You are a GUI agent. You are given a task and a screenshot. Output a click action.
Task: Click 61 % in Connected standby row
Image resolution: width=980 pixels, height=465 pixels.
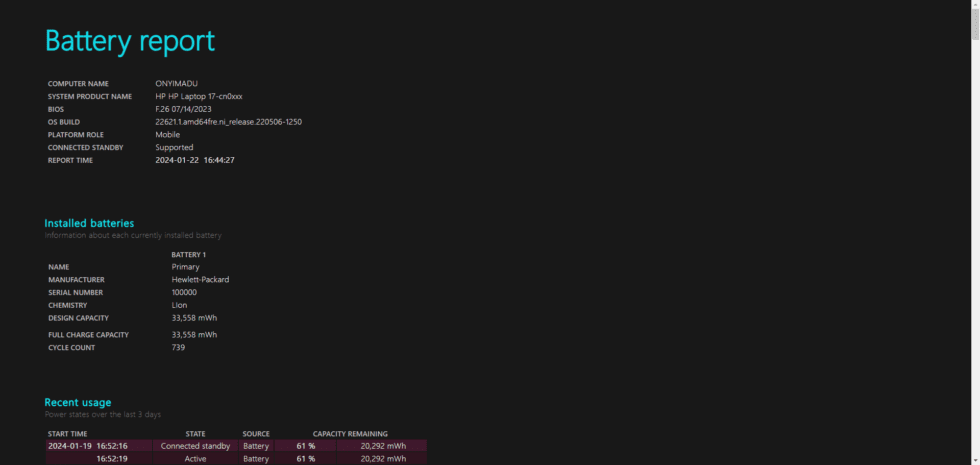306,446
